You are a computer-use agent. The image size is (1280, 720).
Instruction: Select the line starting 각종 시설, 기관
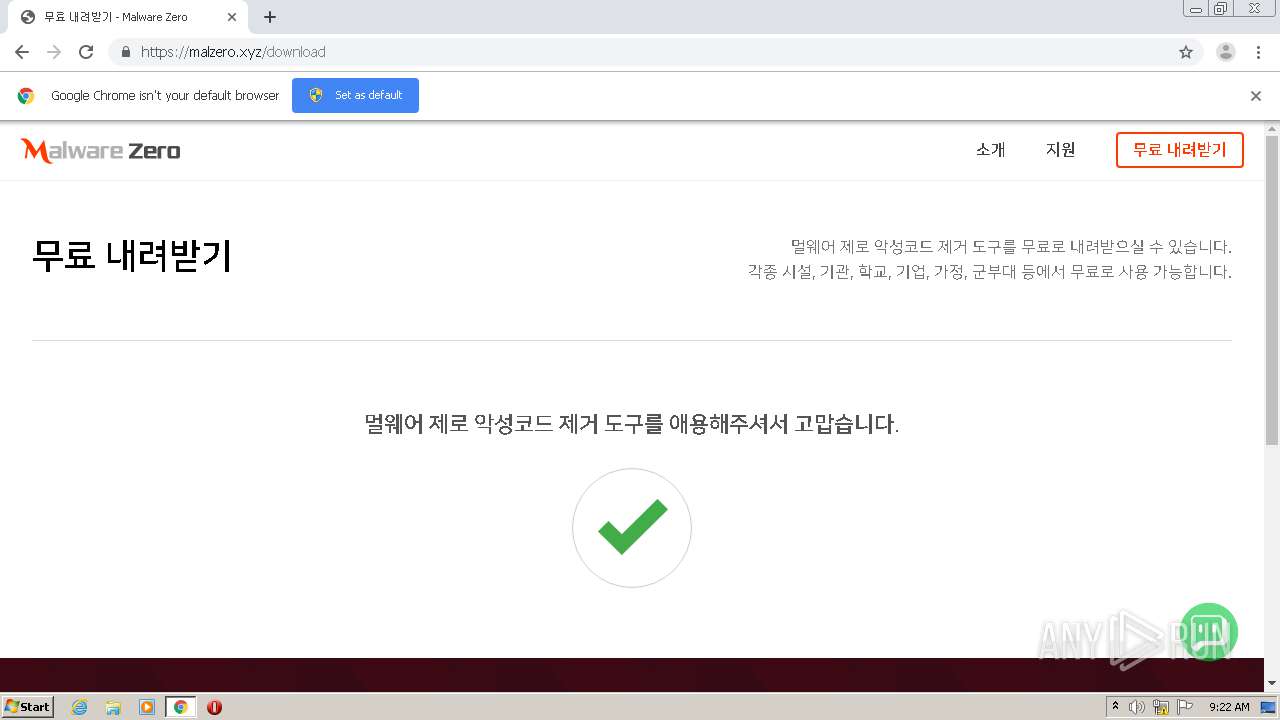(x=989, y=271)
